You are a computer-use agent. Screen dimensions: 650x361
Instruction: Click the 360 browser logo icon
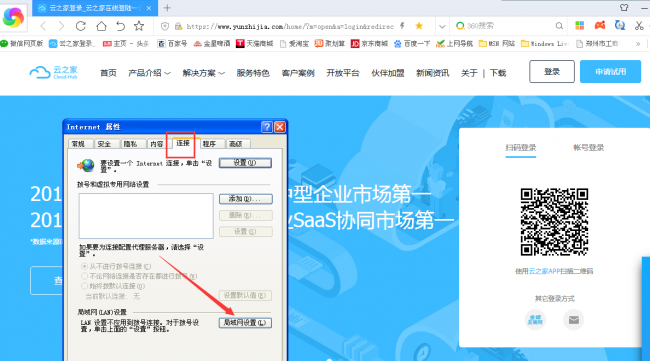click(13, 17)
